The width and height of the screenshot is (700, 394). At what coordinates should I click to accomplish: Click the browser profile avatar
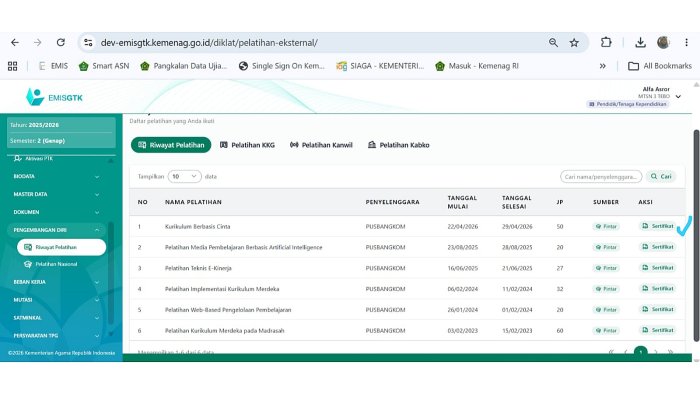[x=663, y=42]
